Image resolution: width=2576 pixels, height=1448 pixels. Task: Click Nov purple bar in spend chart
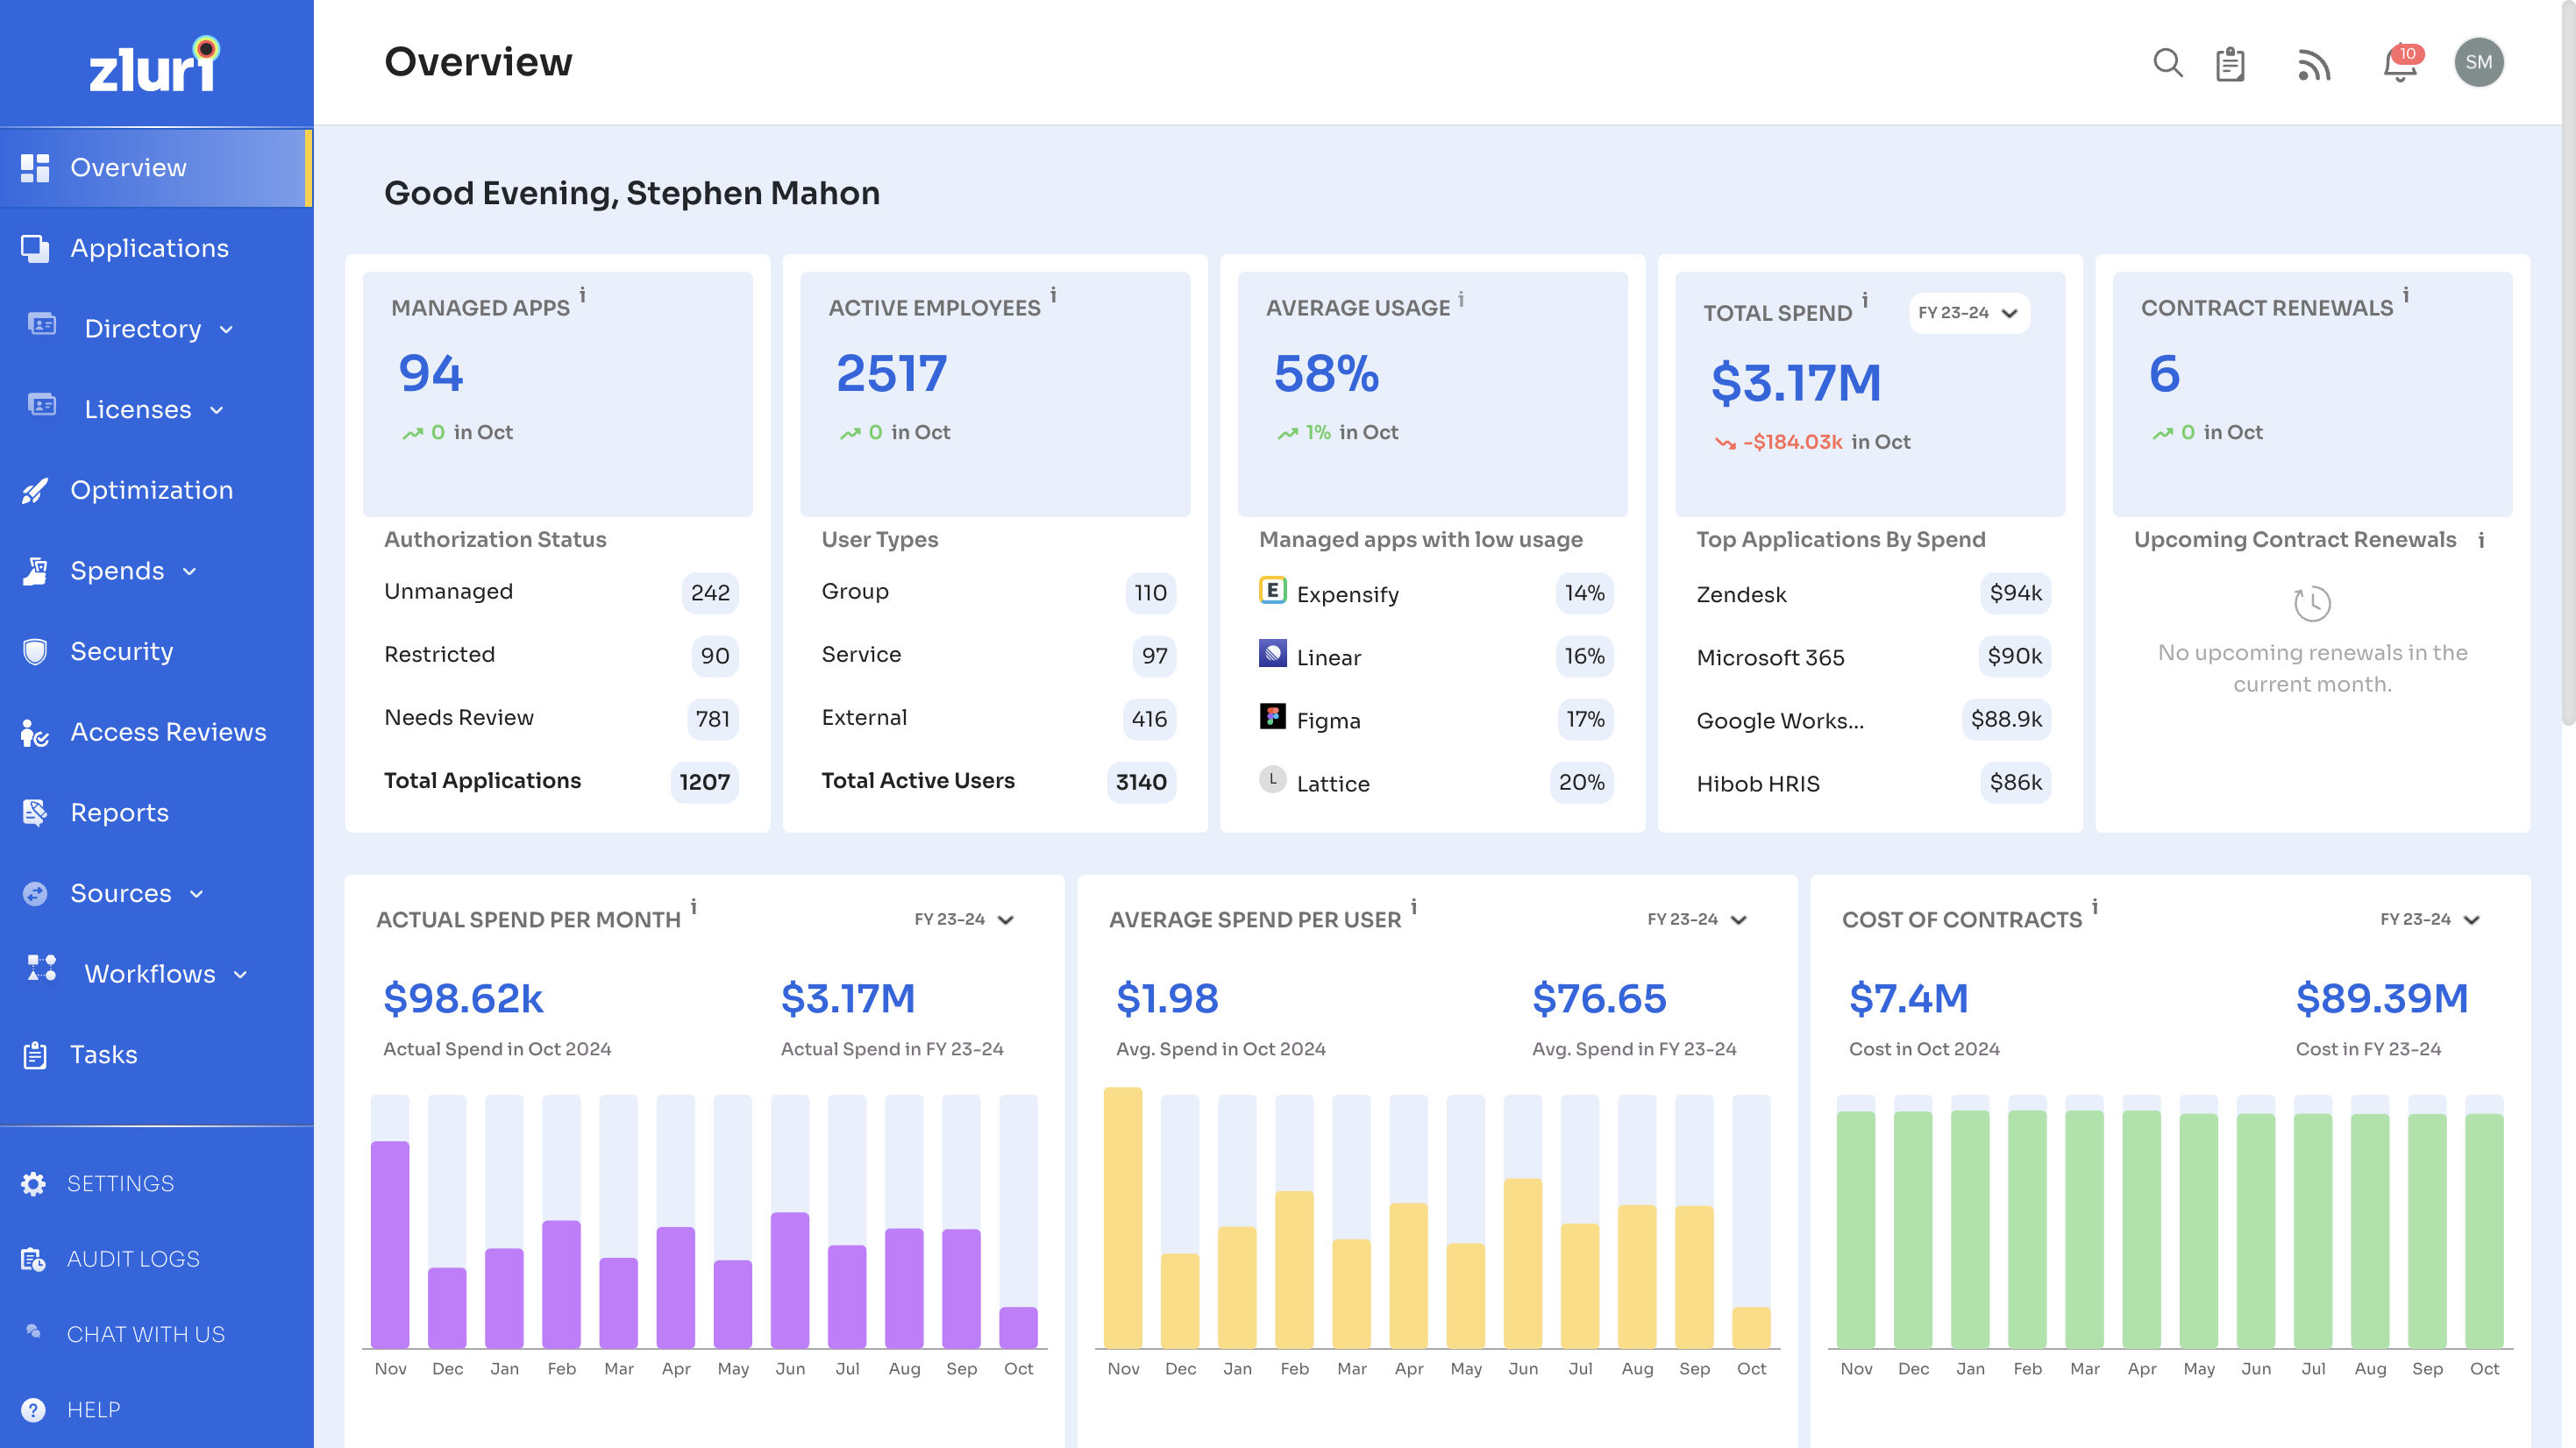coord(390,1243)
